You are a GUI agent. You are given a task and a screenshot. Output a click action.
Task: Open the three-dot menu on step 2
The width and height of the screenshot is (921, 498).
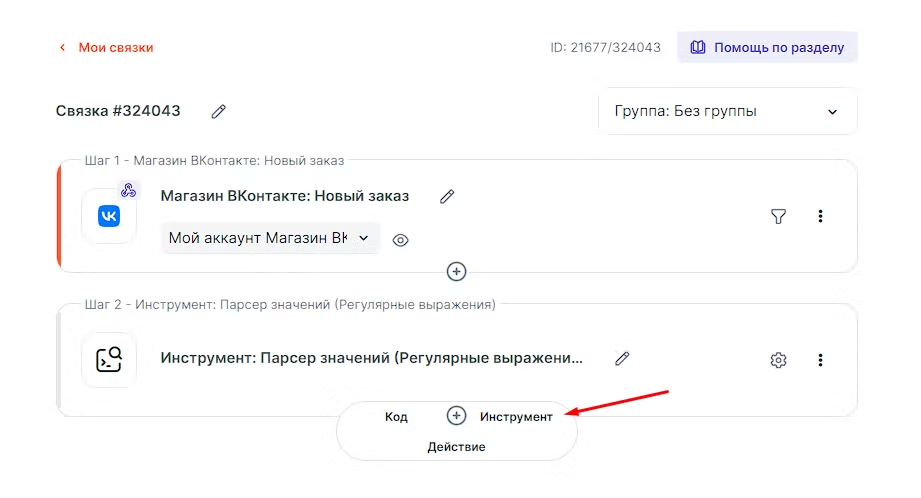820,360
